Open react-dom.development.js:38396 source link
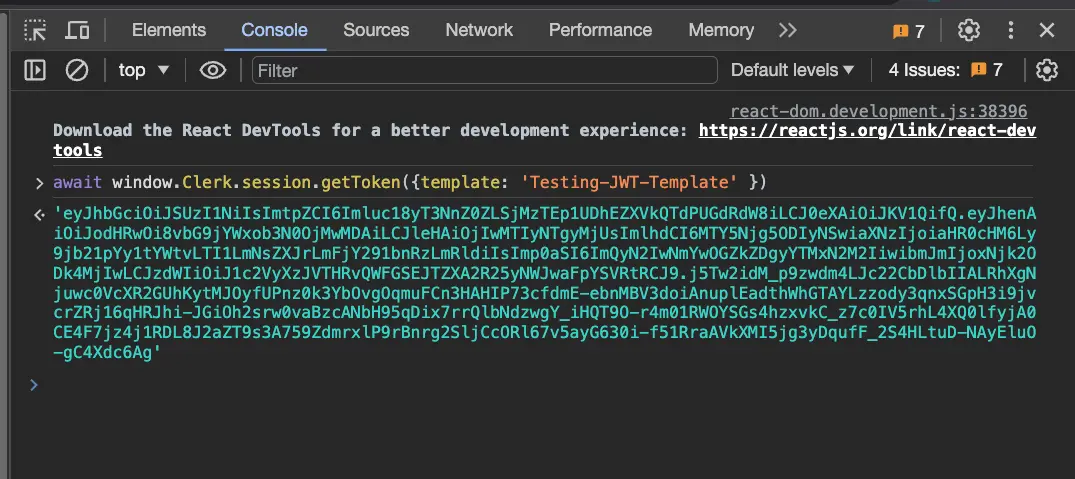 [878, 111]
